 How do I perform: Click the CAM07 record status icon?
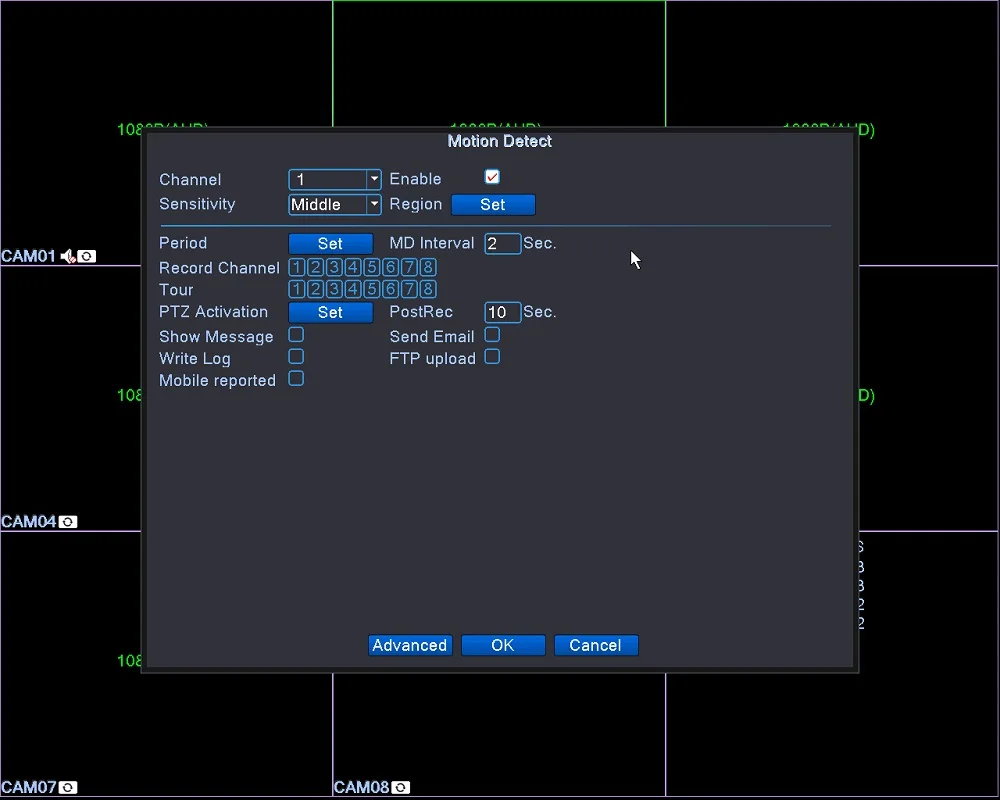click(68, 787)
